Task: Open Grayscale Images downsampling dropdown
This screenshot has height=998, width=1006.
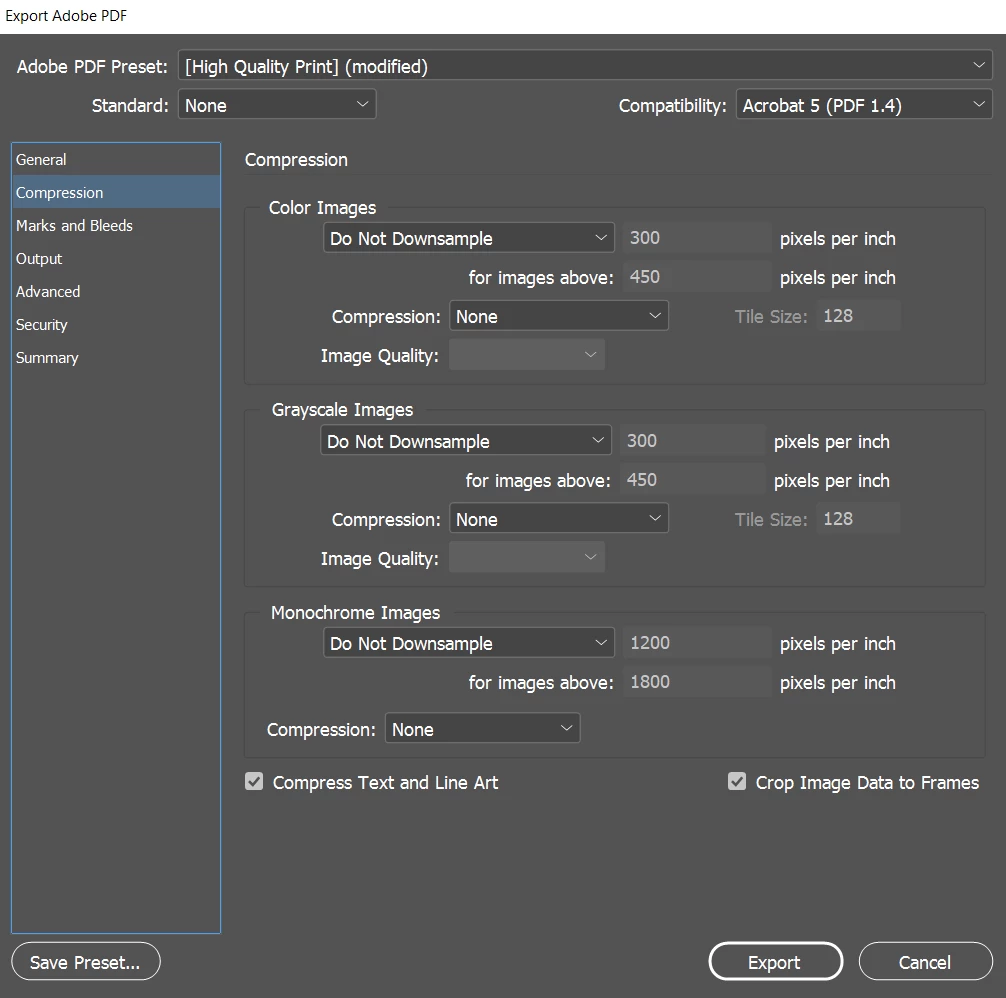Action: 466,441
